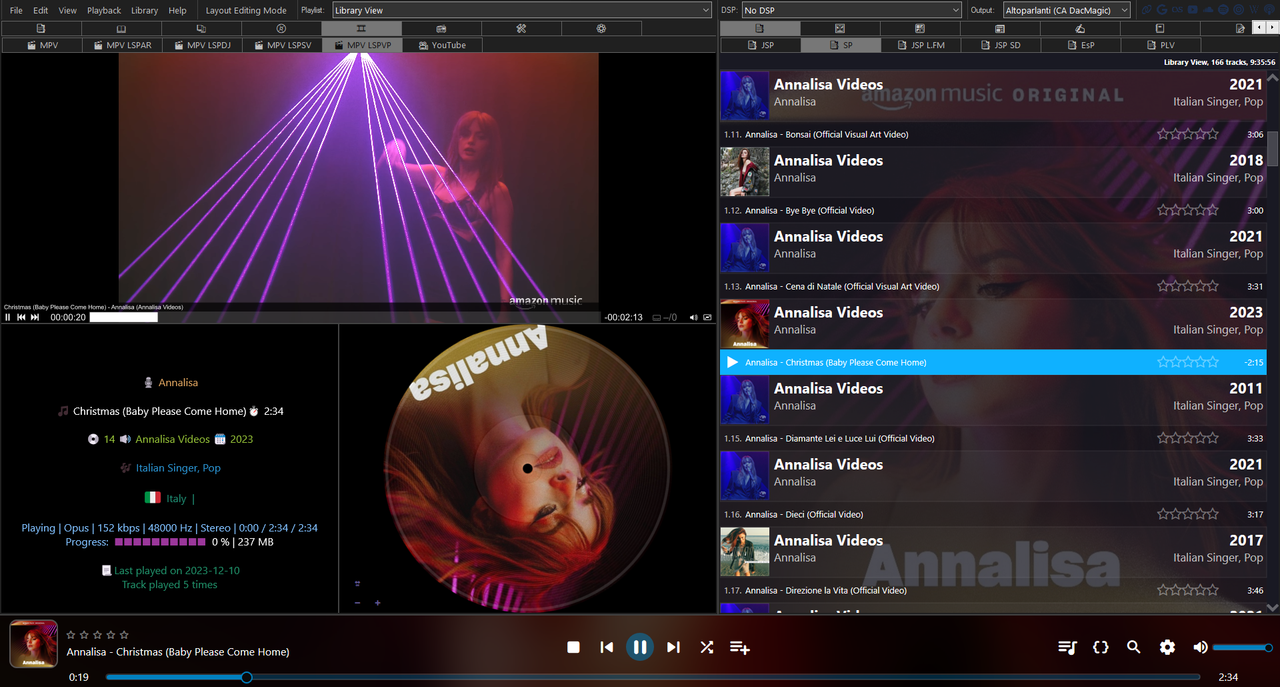The image size is (1280, 687).
Task: Pause the MPV video with small pause icon
Action: [8, 317]
